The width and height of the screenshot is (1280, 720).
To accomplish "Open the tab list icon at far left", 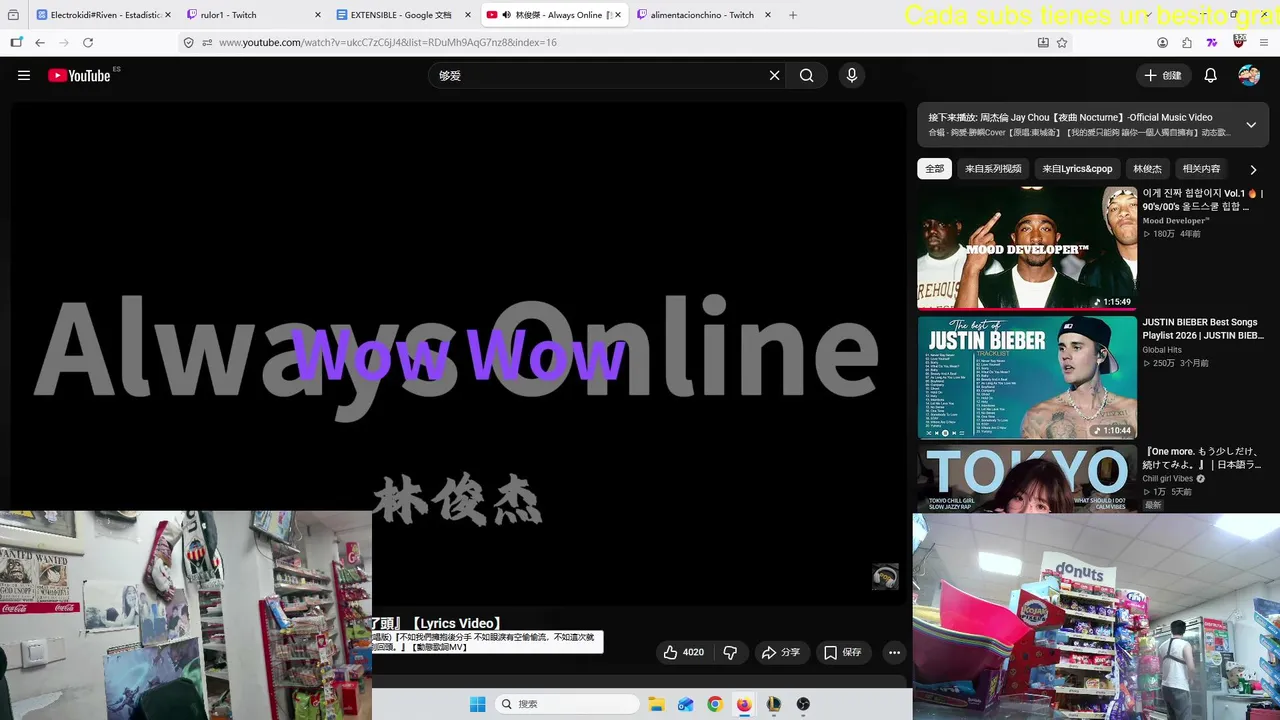I will (13, 15).
